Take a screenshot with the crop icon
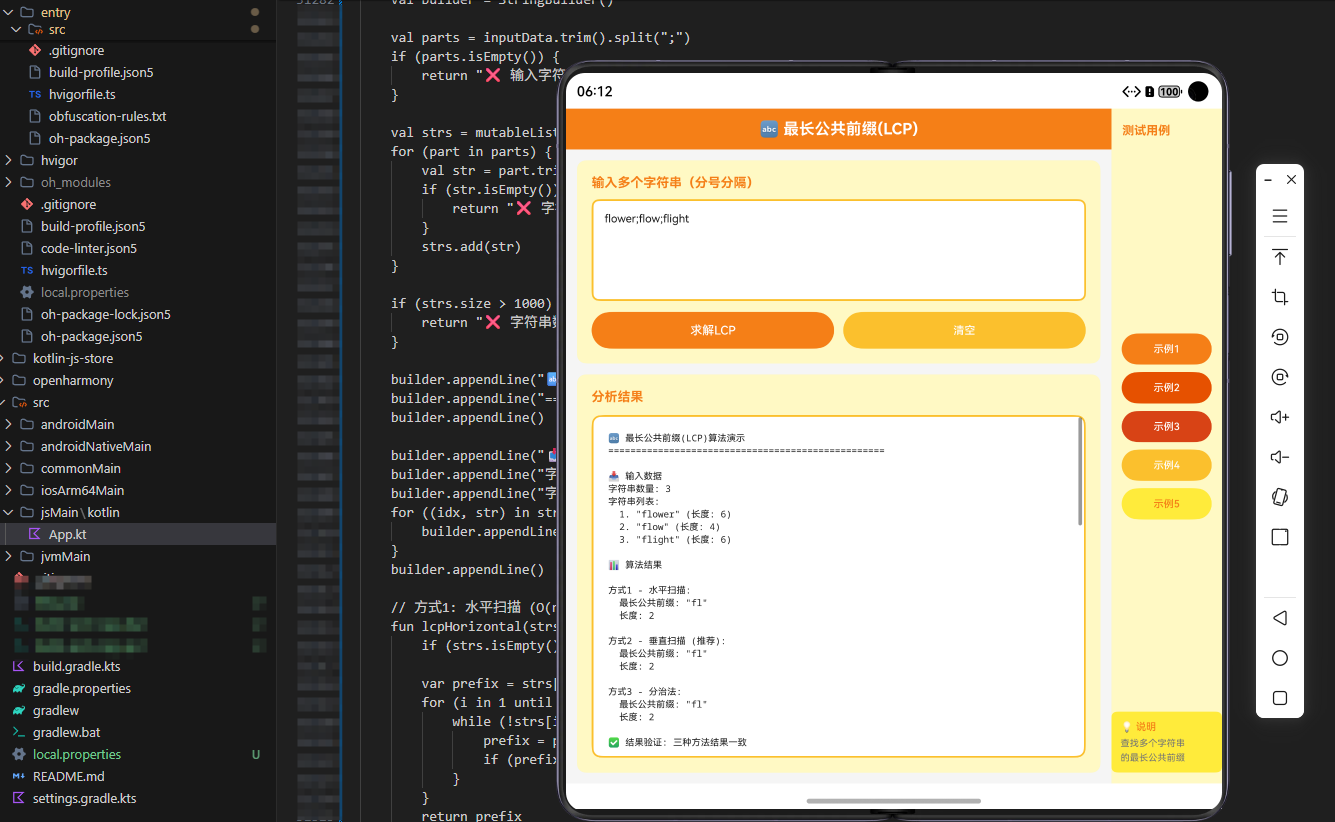 1279,297
